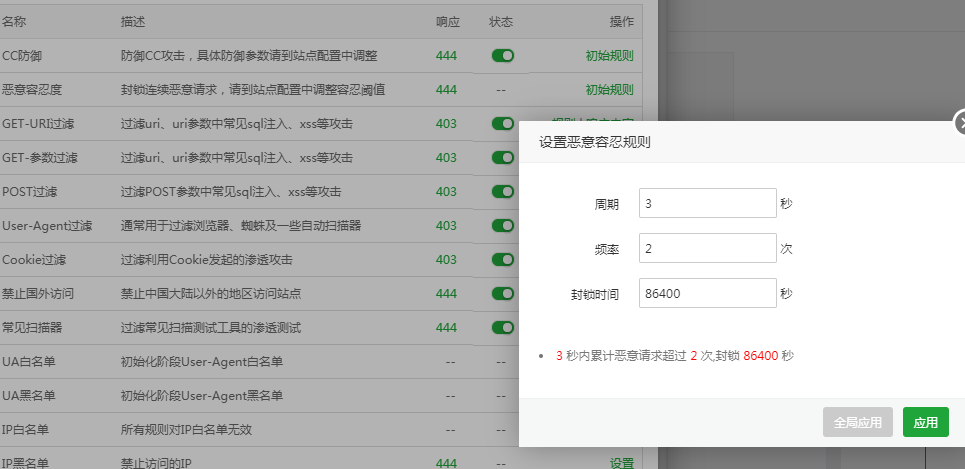Click the 设置恶意容忍规则 dialog title
The height and width of the screenshot is (469, 965).
(595, 143)
